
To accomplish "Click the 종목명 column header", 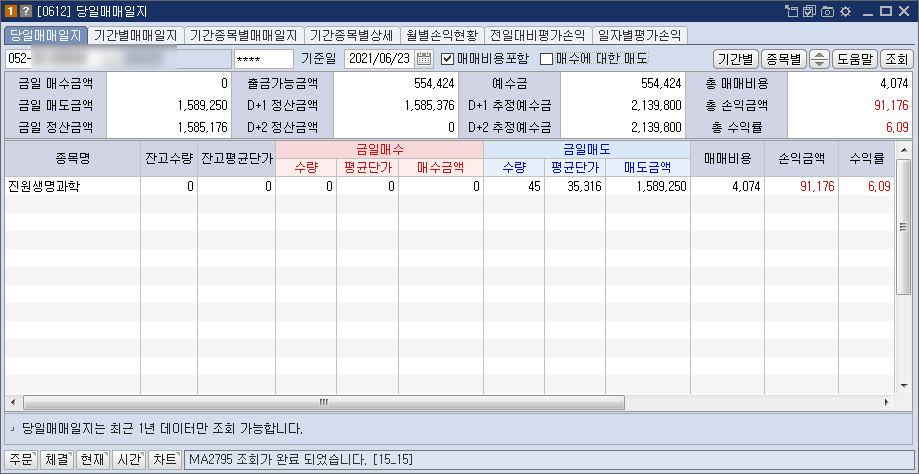I will (x=72, y=158).
